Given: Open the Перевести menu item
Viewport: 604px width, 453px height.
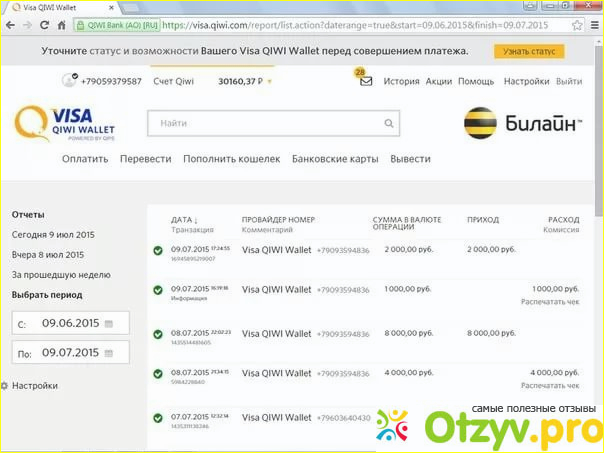Looking at the screenshot, I should [145, 159].
